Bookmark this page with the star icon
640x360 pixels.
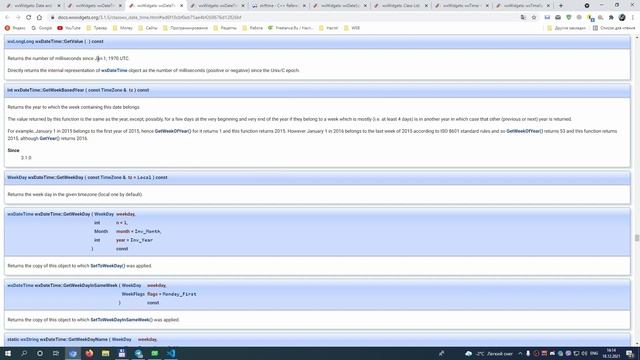tap(534, 18)
